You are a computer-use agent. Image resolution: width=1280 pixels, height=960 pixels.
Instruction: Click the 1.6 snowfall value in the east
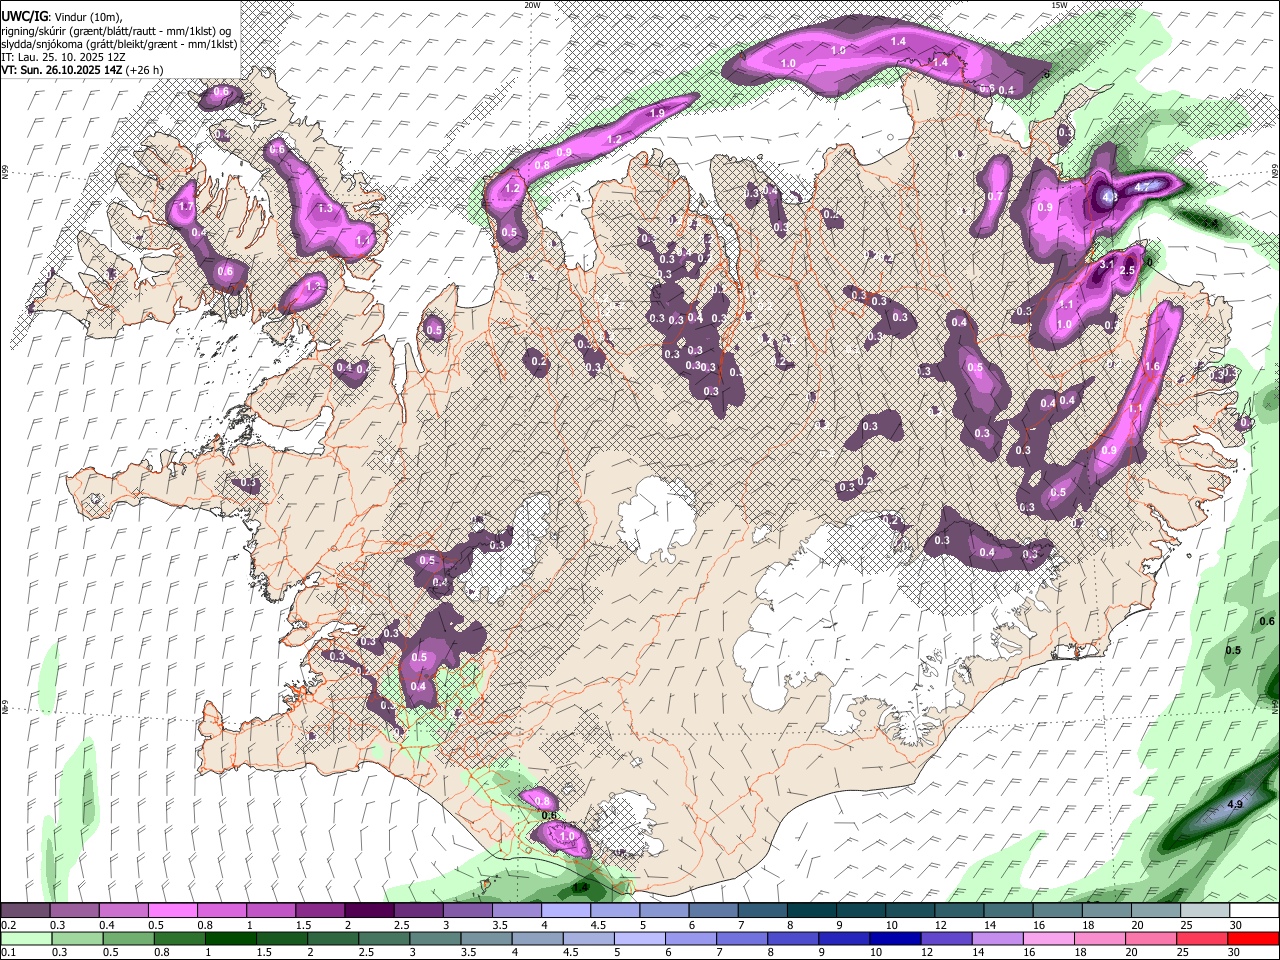[1152, 367]
